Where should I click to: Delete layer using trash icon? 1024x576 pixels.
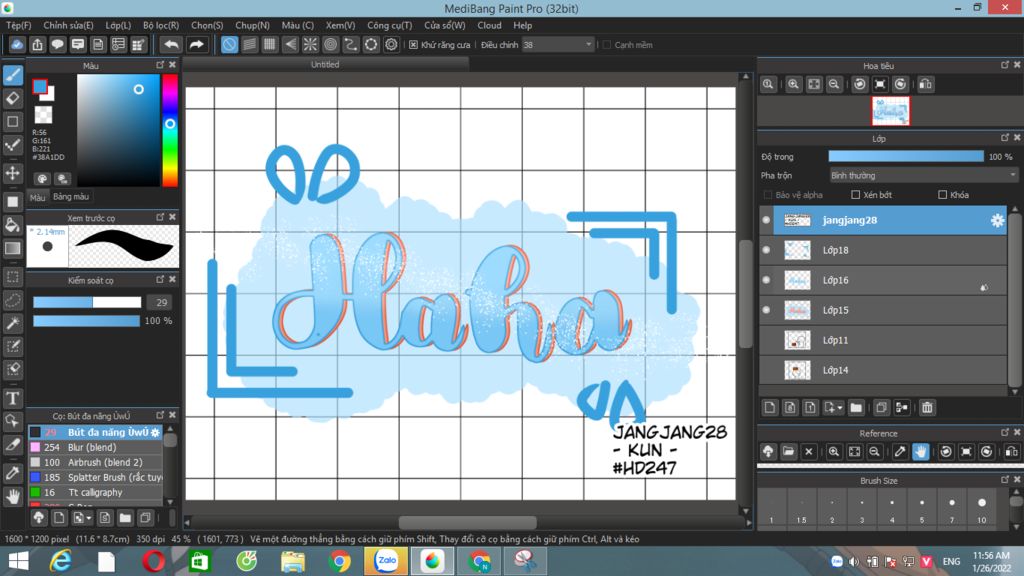(x=927, y=408)
